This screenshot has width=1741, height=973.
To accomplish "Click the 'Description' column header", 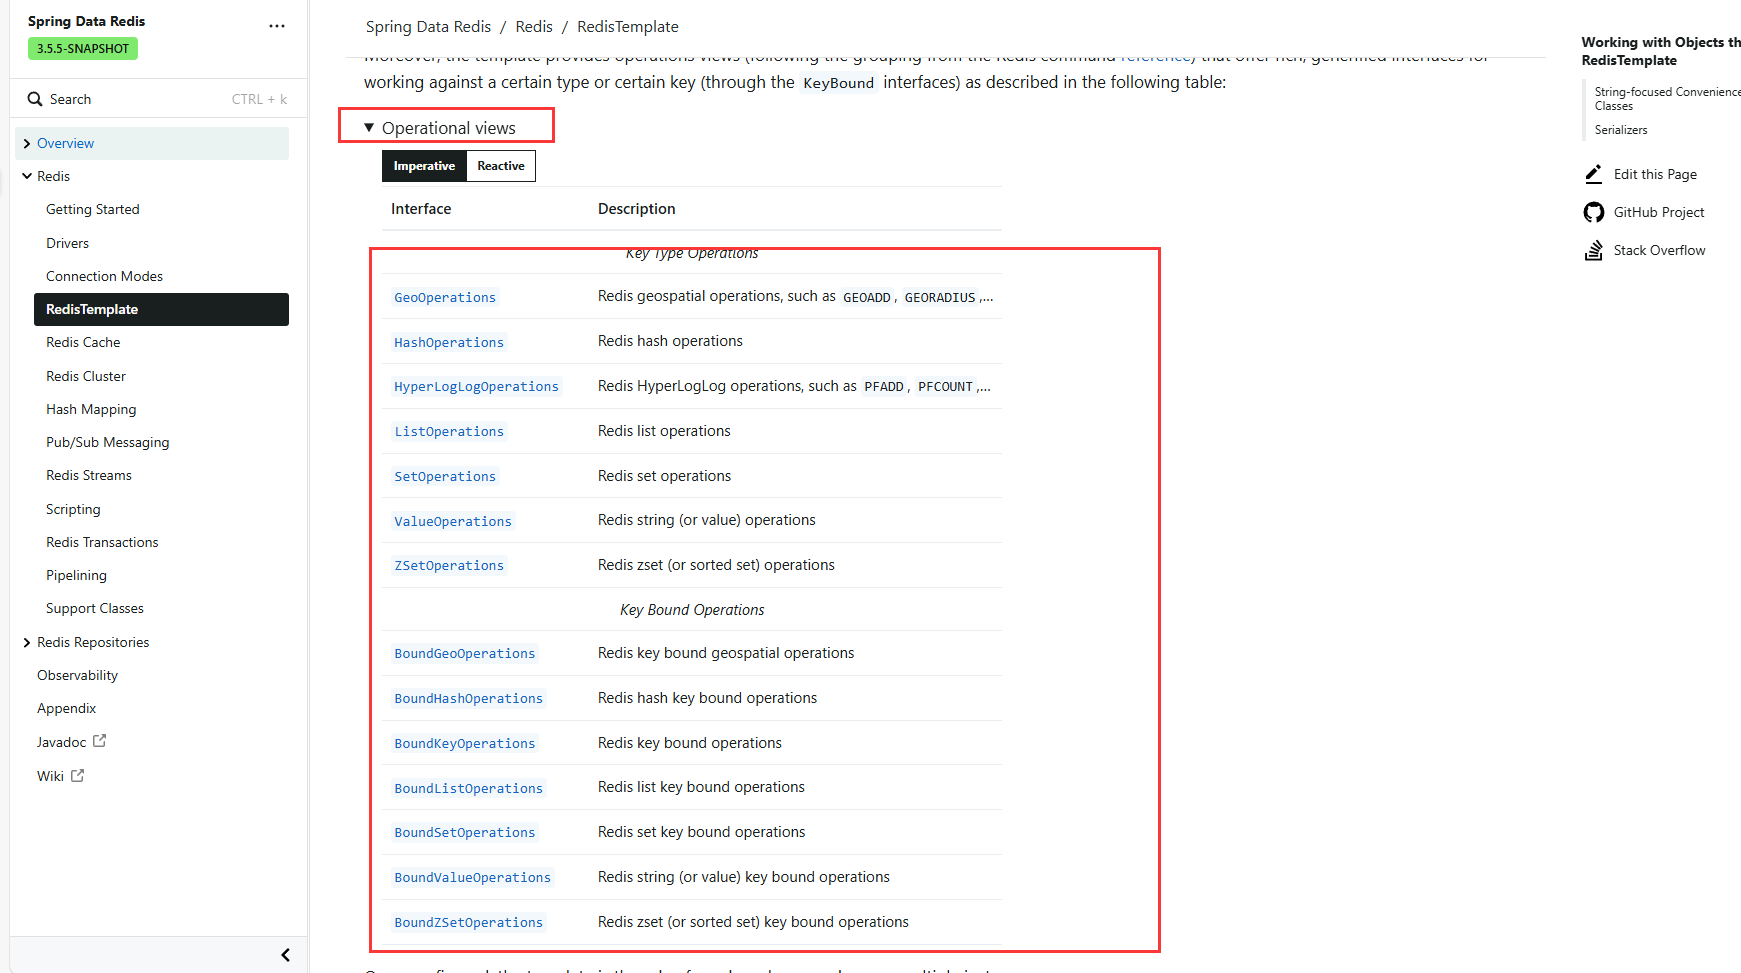I will (x=637, y=209).
